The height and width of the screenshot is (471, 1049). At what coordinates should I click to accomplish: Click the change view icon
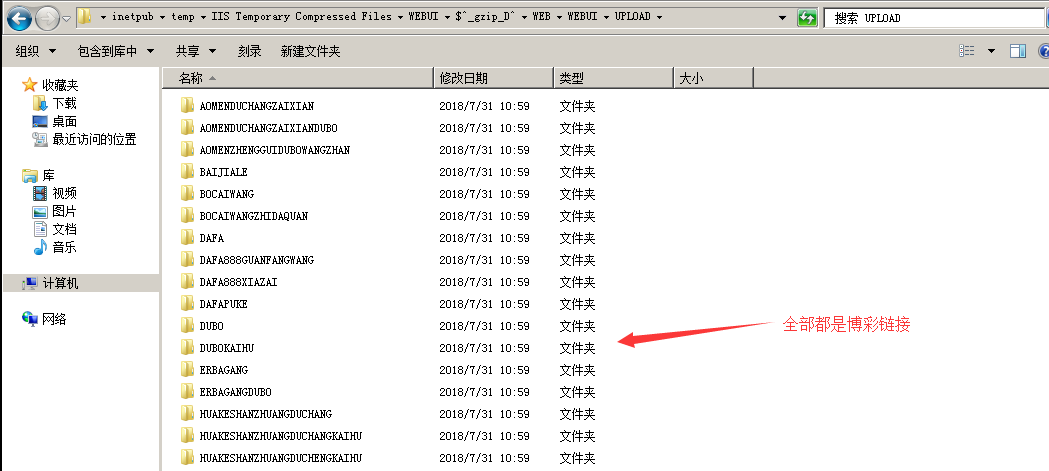click(x=967, y=51)
